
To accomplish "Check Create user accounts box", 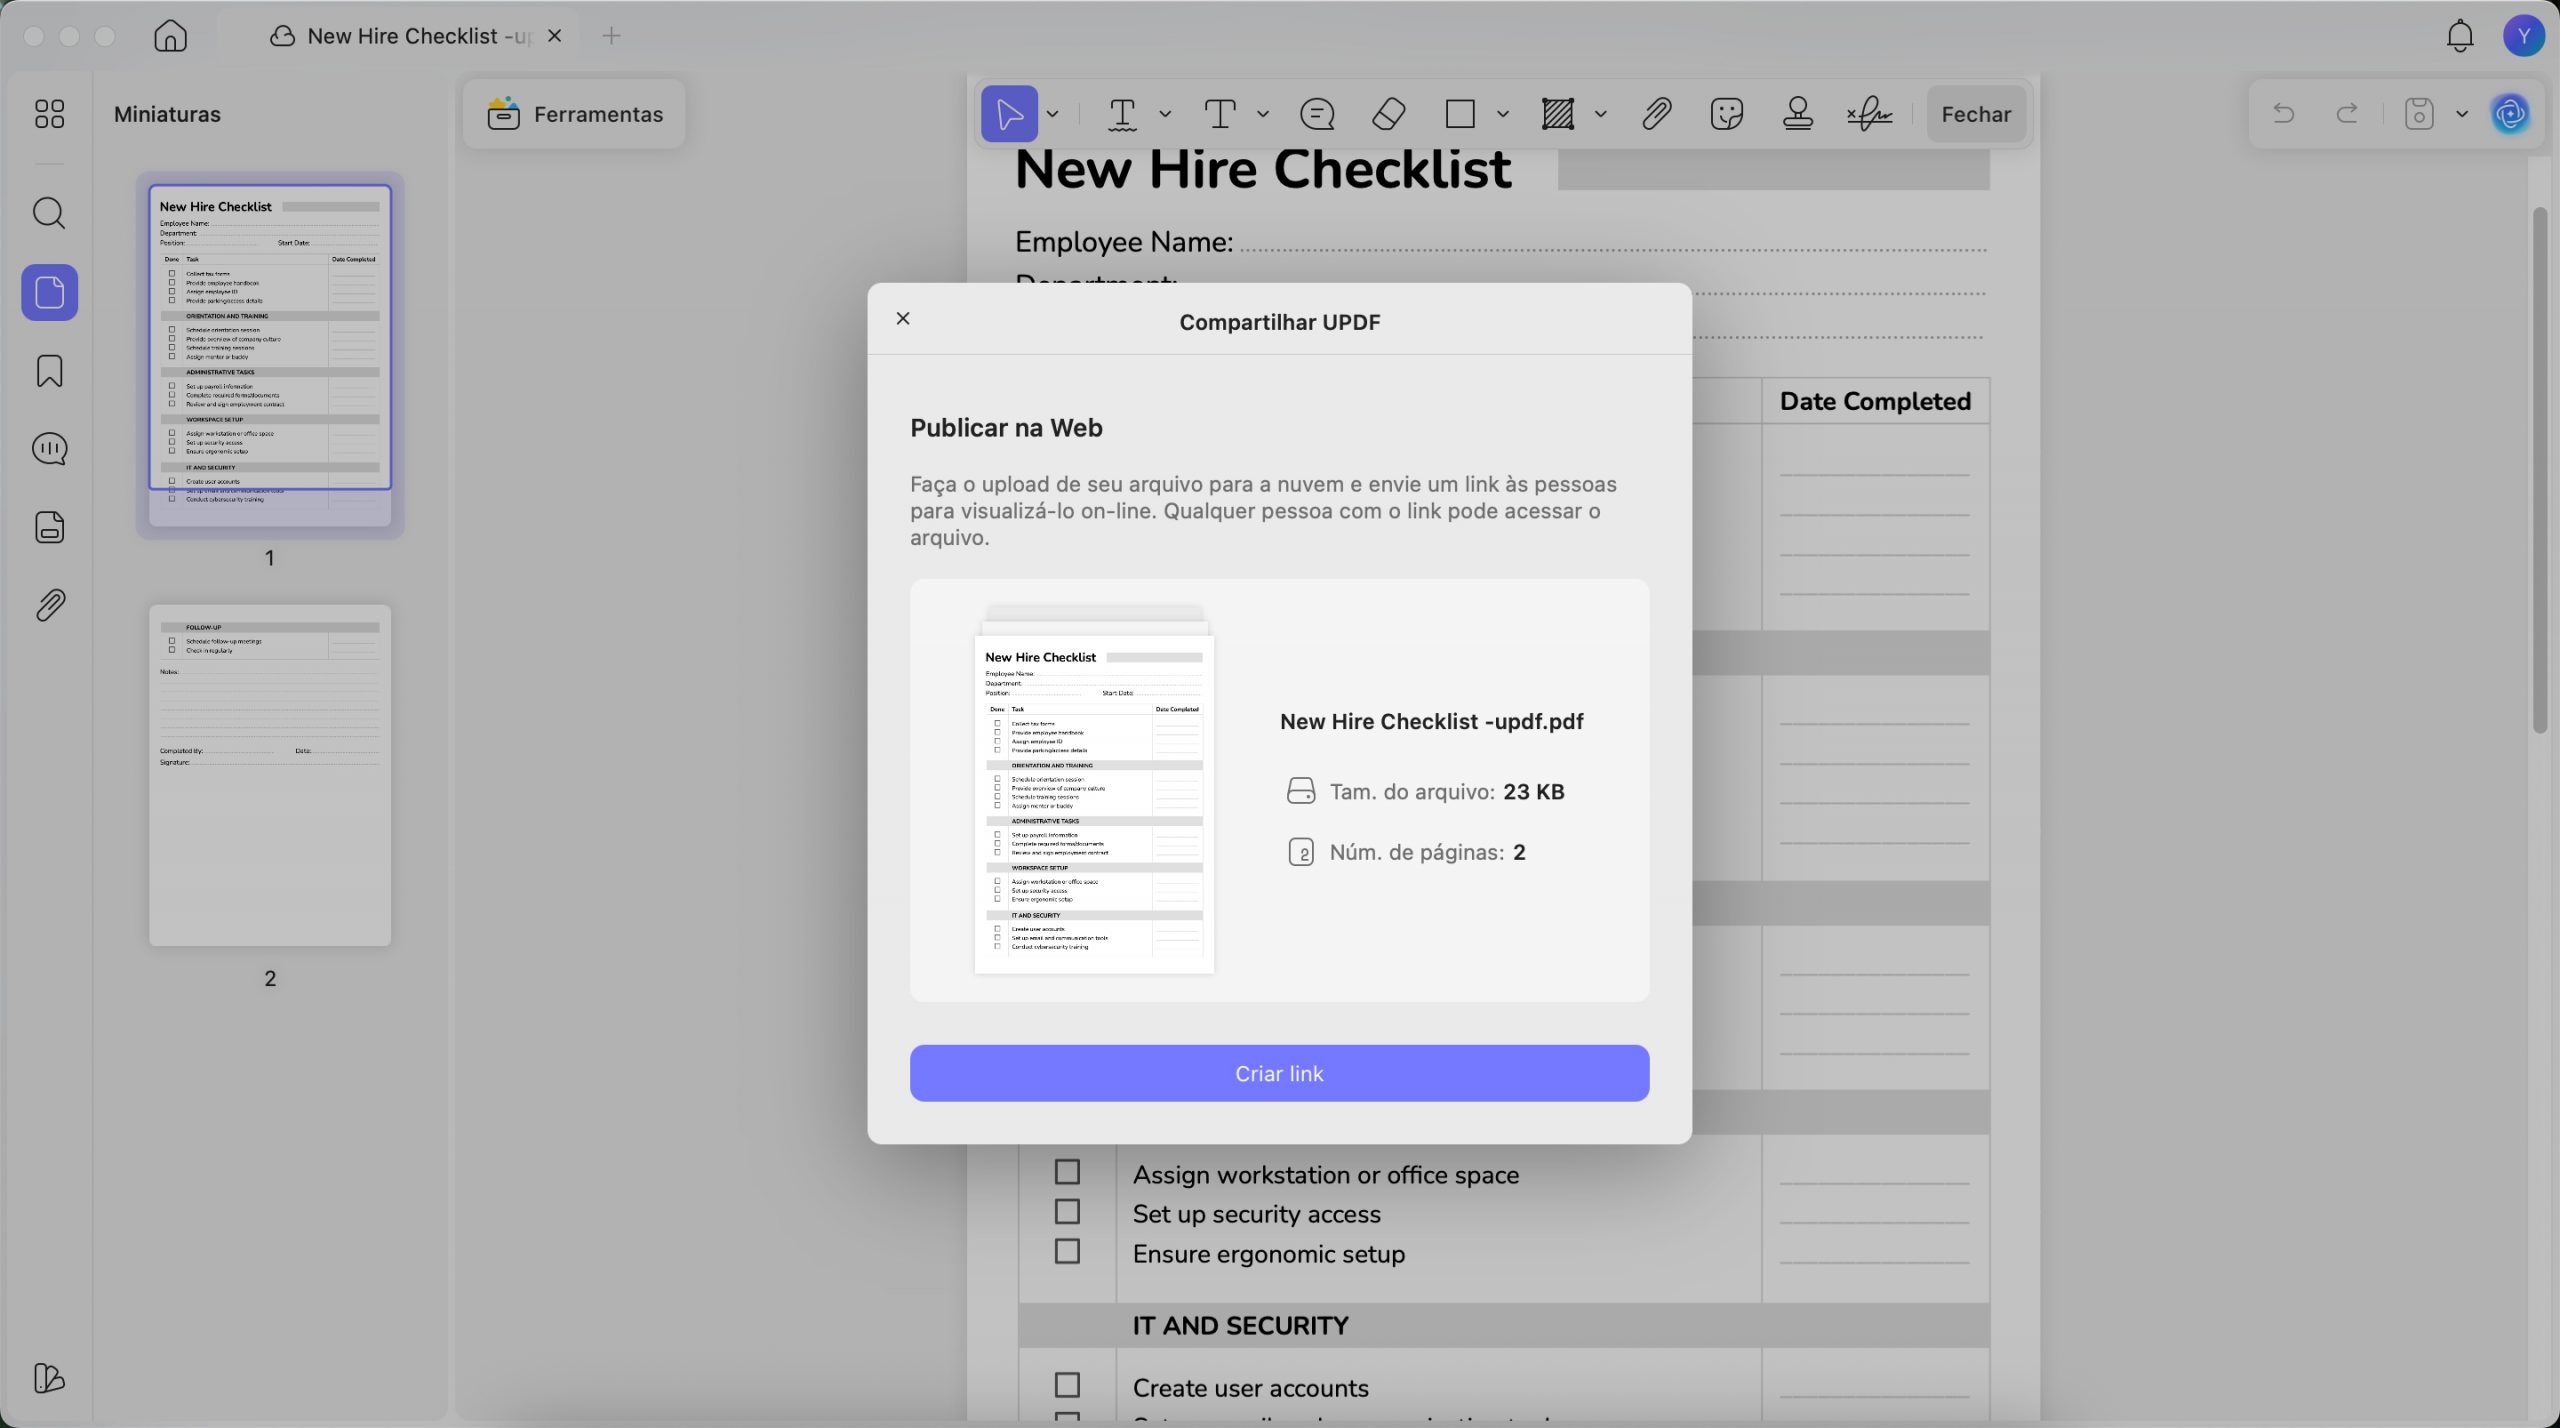I will click(1067, 1385).
